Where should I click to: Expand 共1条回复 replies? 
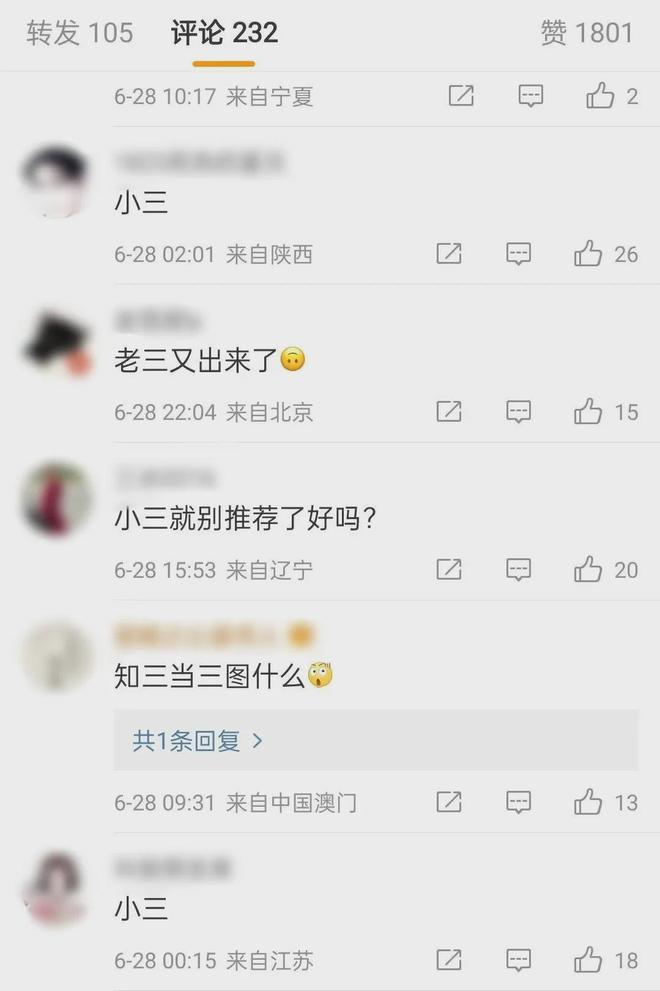197,740
